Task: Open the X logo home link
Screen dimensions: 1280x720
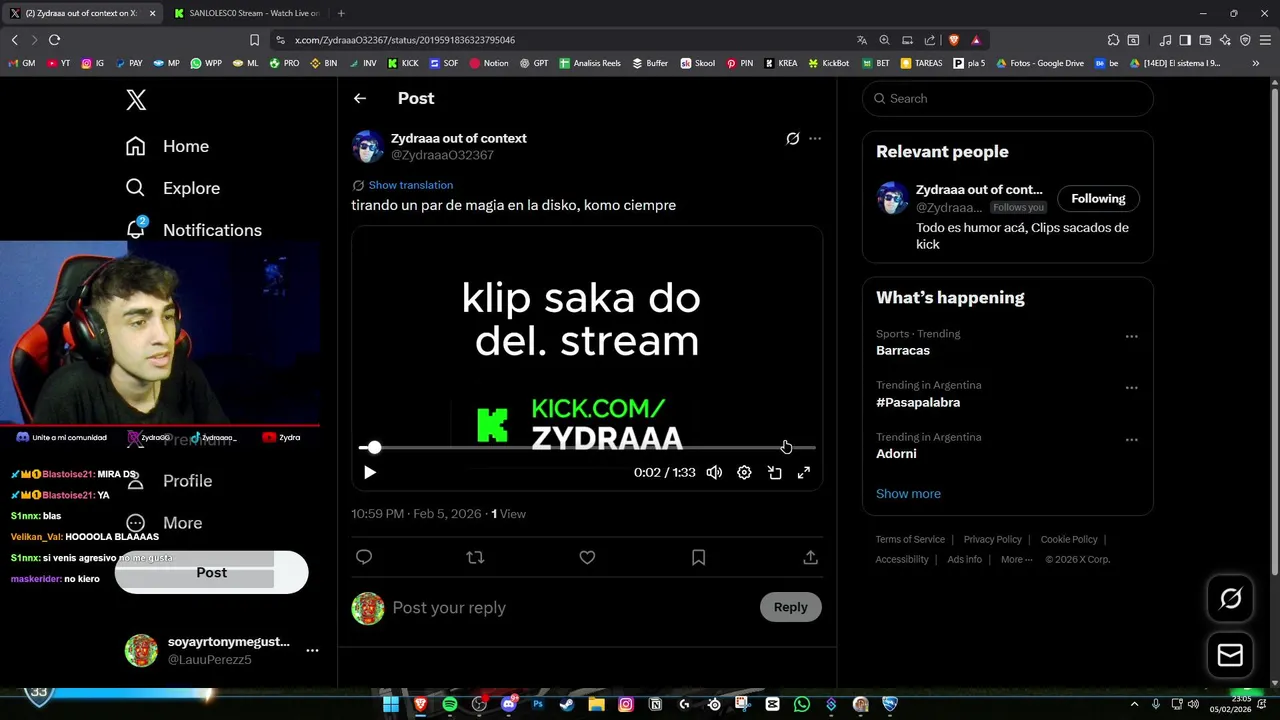Action: (x=136, y=99)
